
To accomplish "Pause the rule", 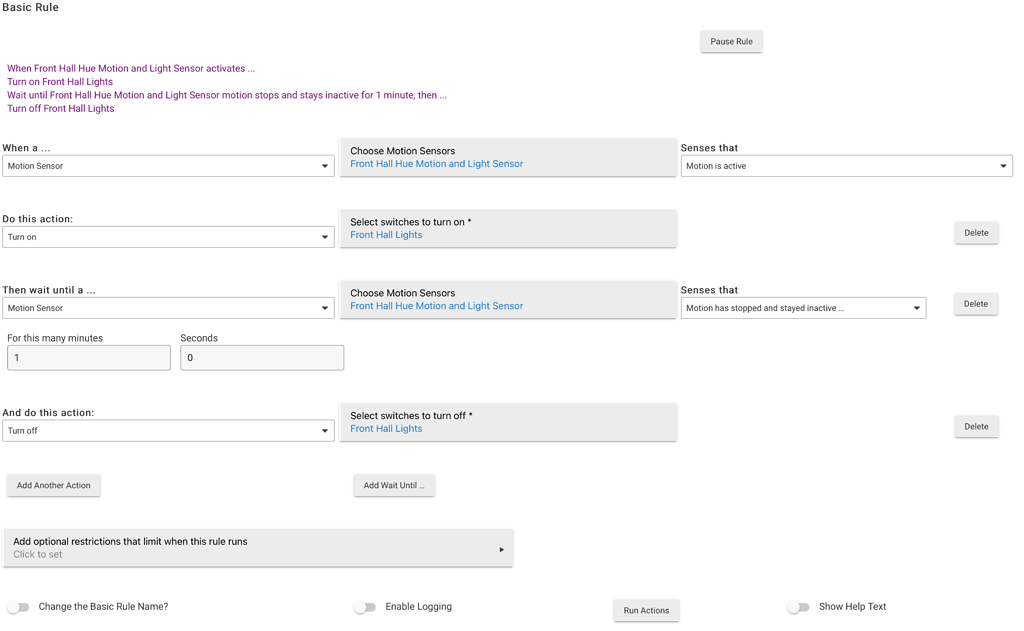I will tap(731, 41).
